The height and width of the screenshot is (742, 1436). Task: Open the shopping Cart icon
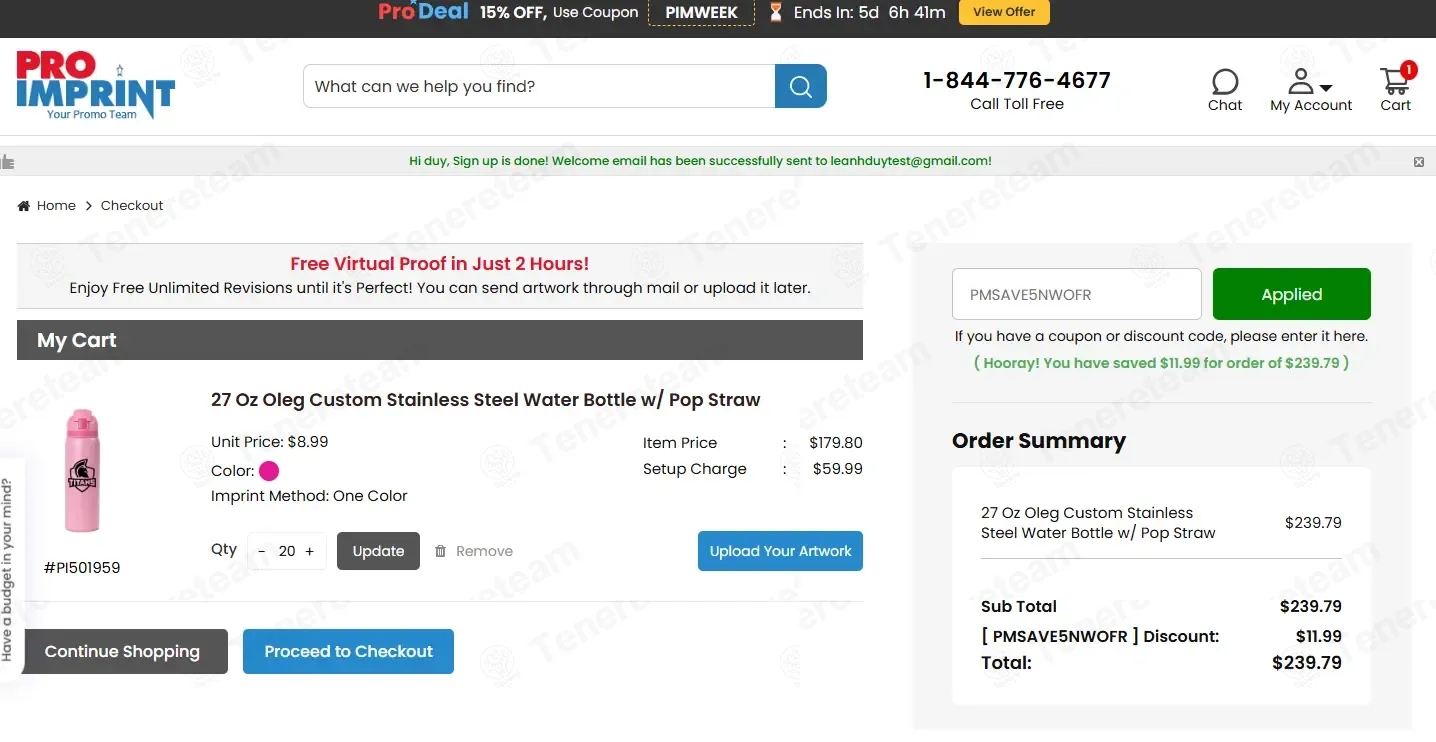click(1393, 80)
